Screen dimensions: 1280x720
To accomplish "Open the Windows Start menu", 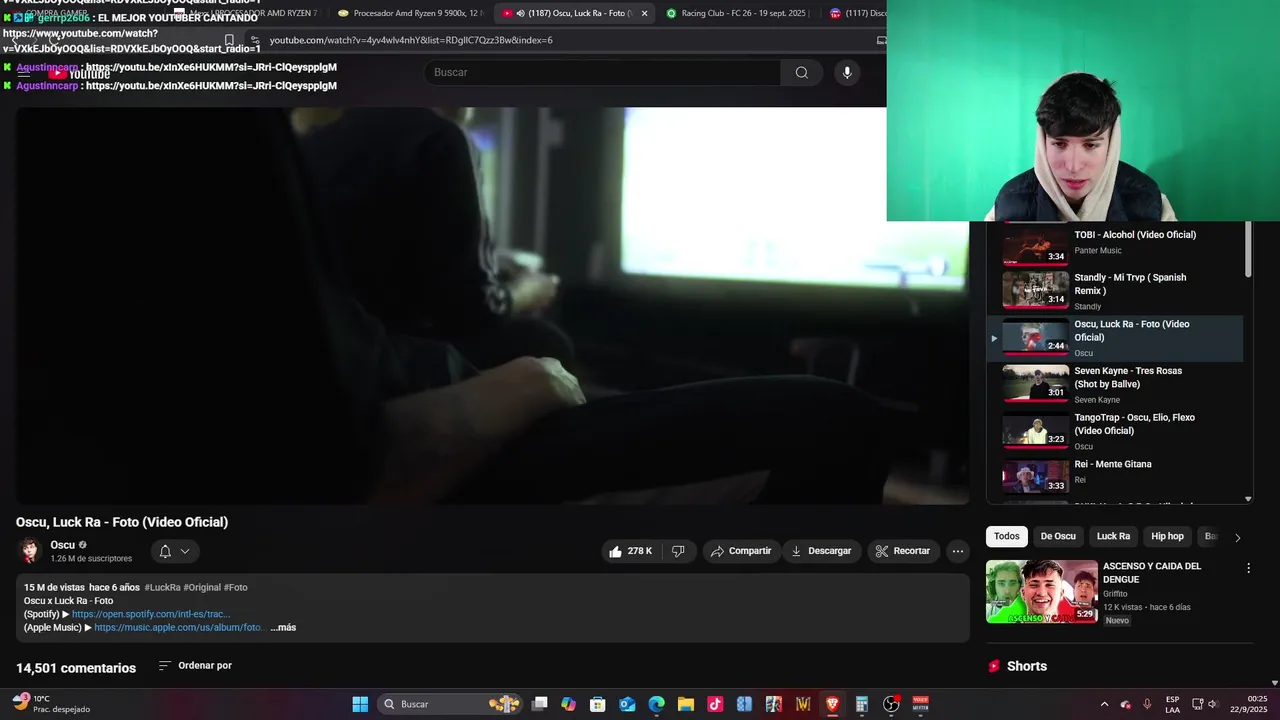I will click(360, 704).
